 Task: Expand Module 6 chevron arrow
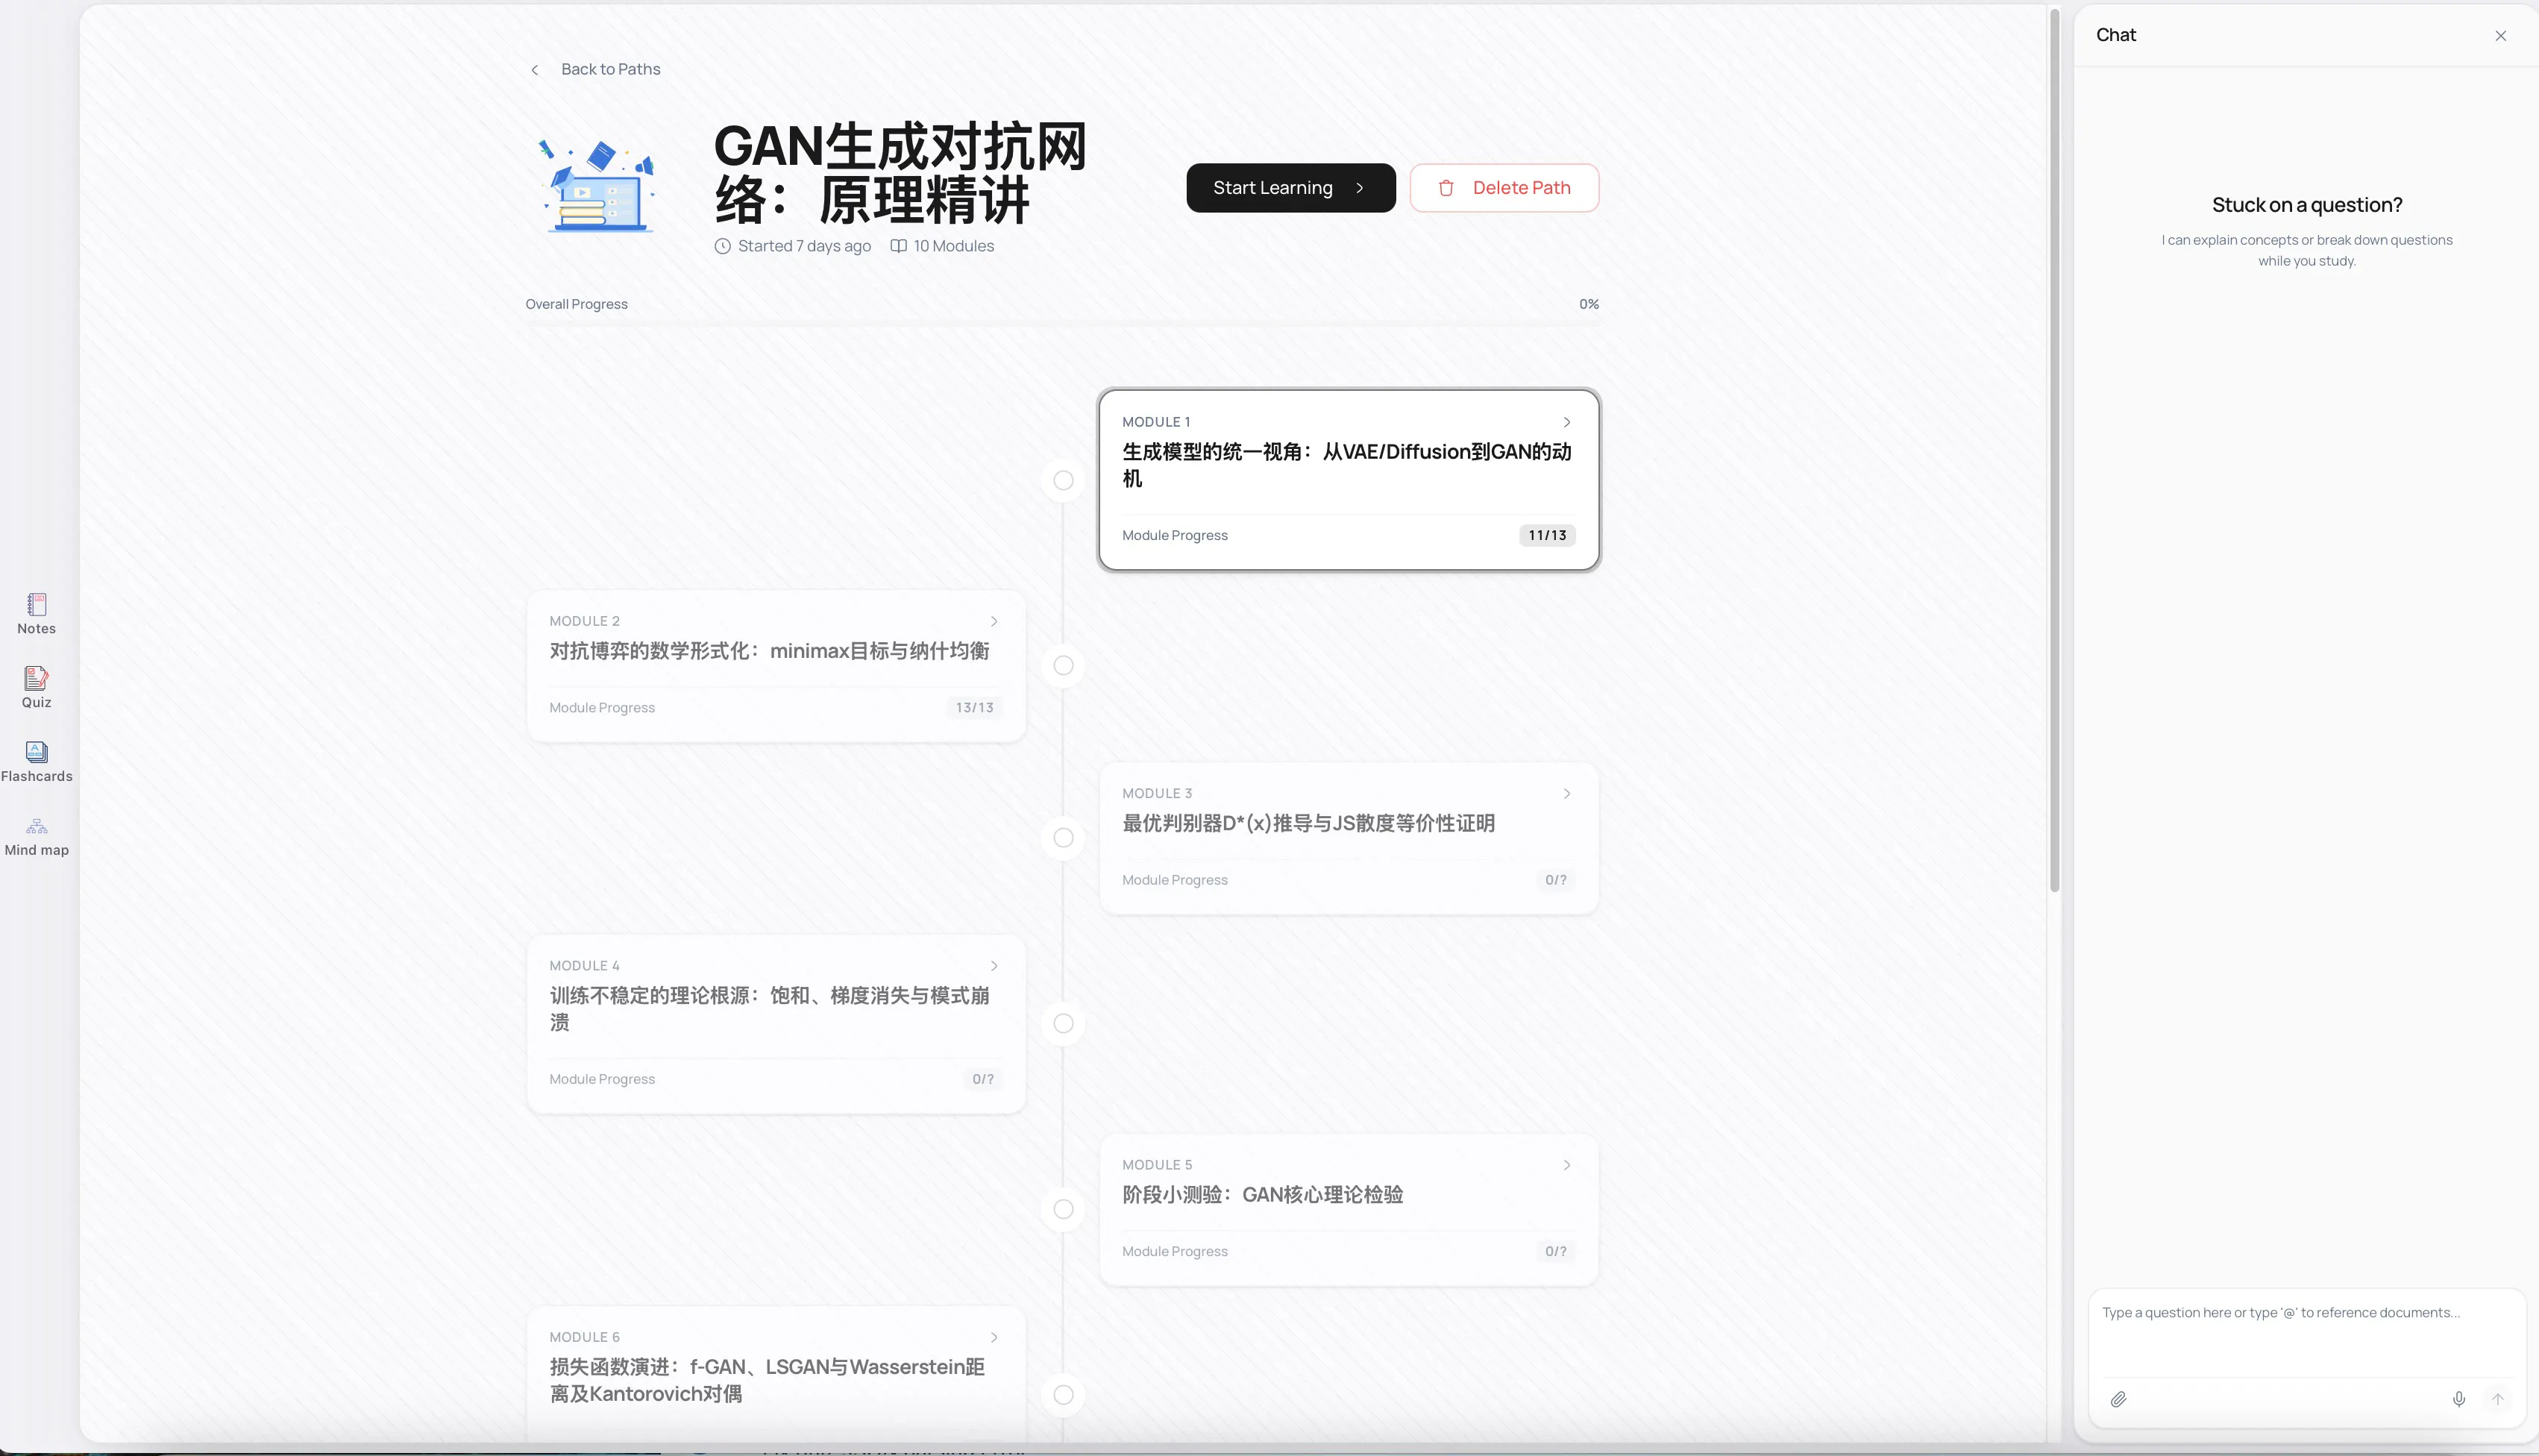pos(994,1337)
